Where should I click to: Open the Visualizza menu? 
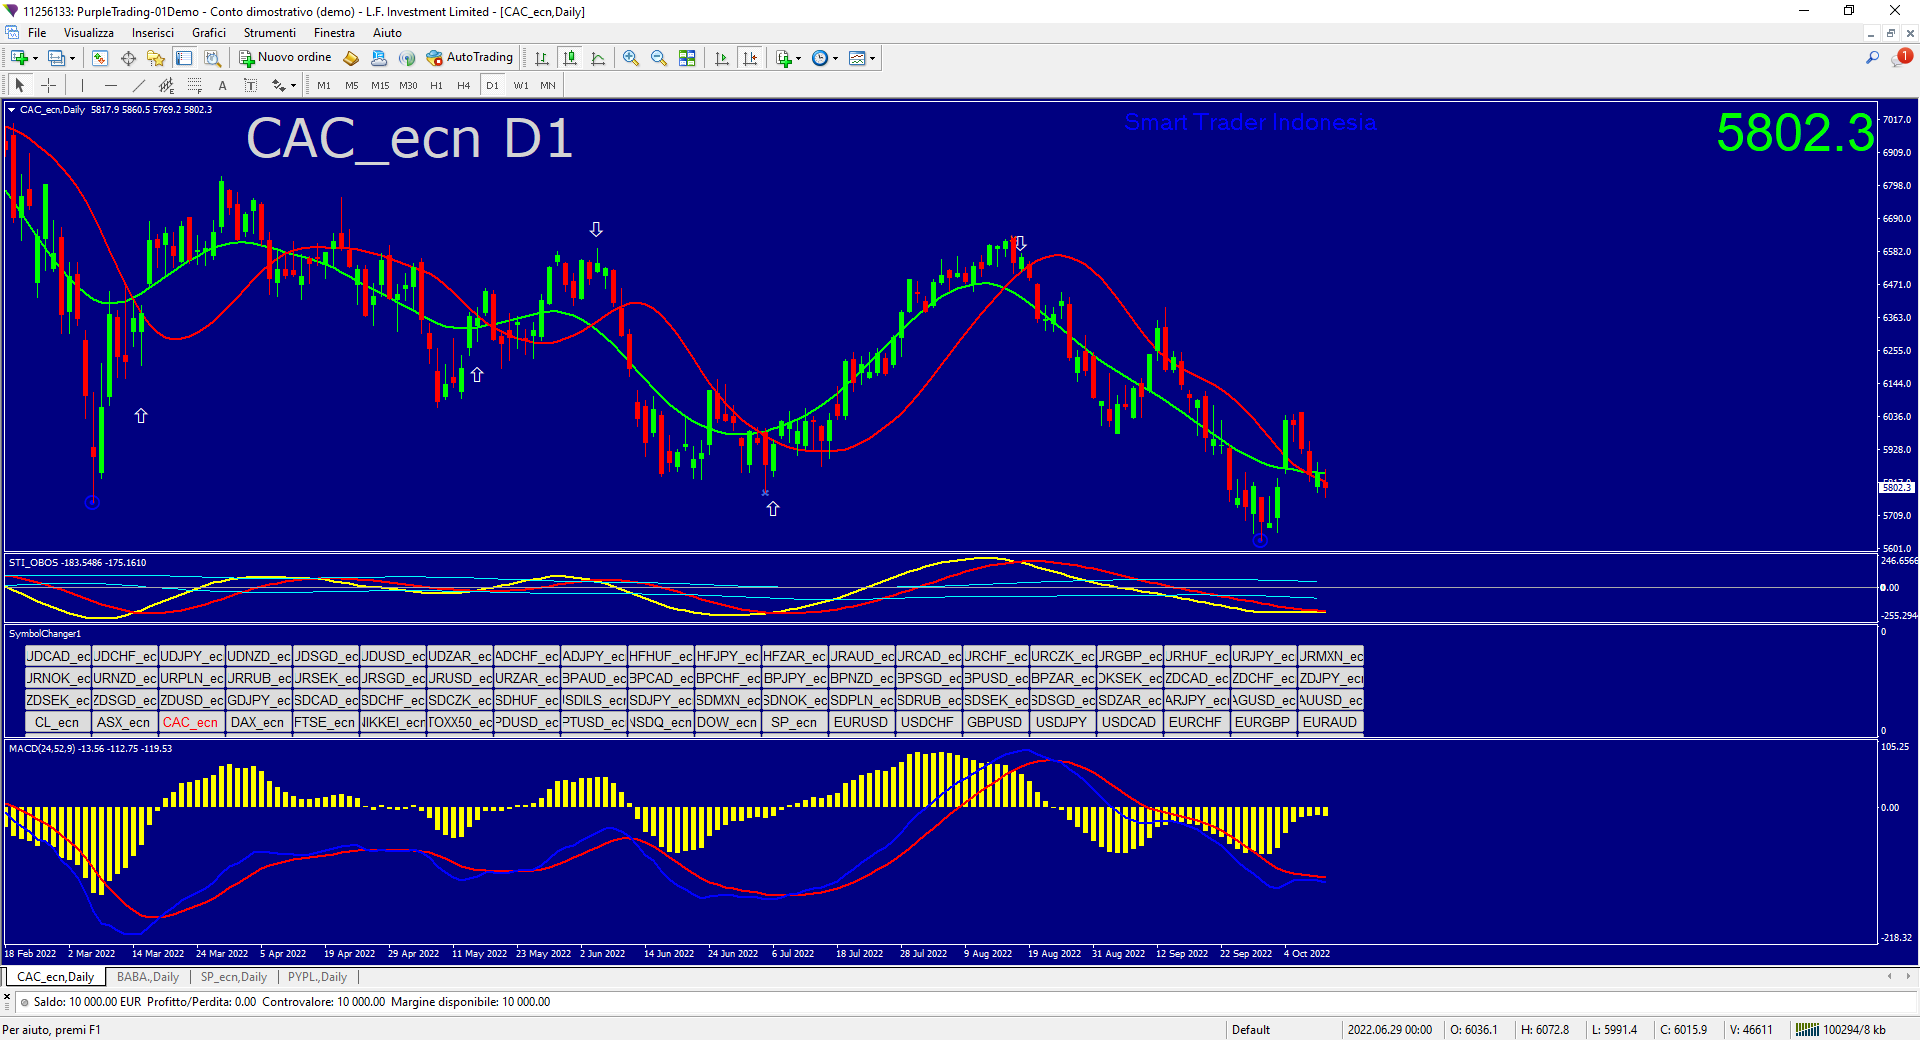(x=89, y=33)
